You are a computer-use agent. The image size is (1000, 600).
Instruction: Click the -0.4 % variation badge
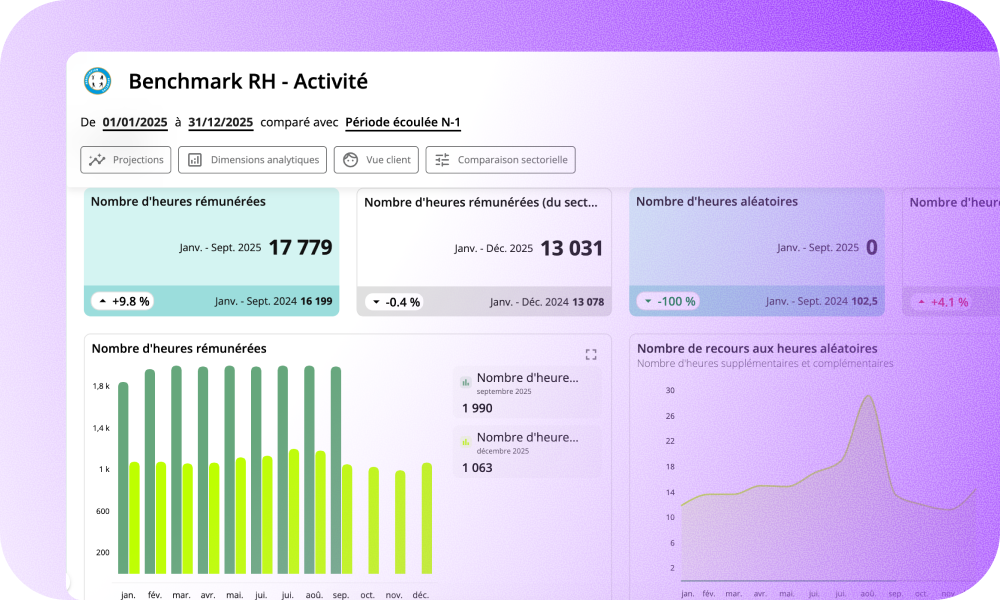pos(396,302)
